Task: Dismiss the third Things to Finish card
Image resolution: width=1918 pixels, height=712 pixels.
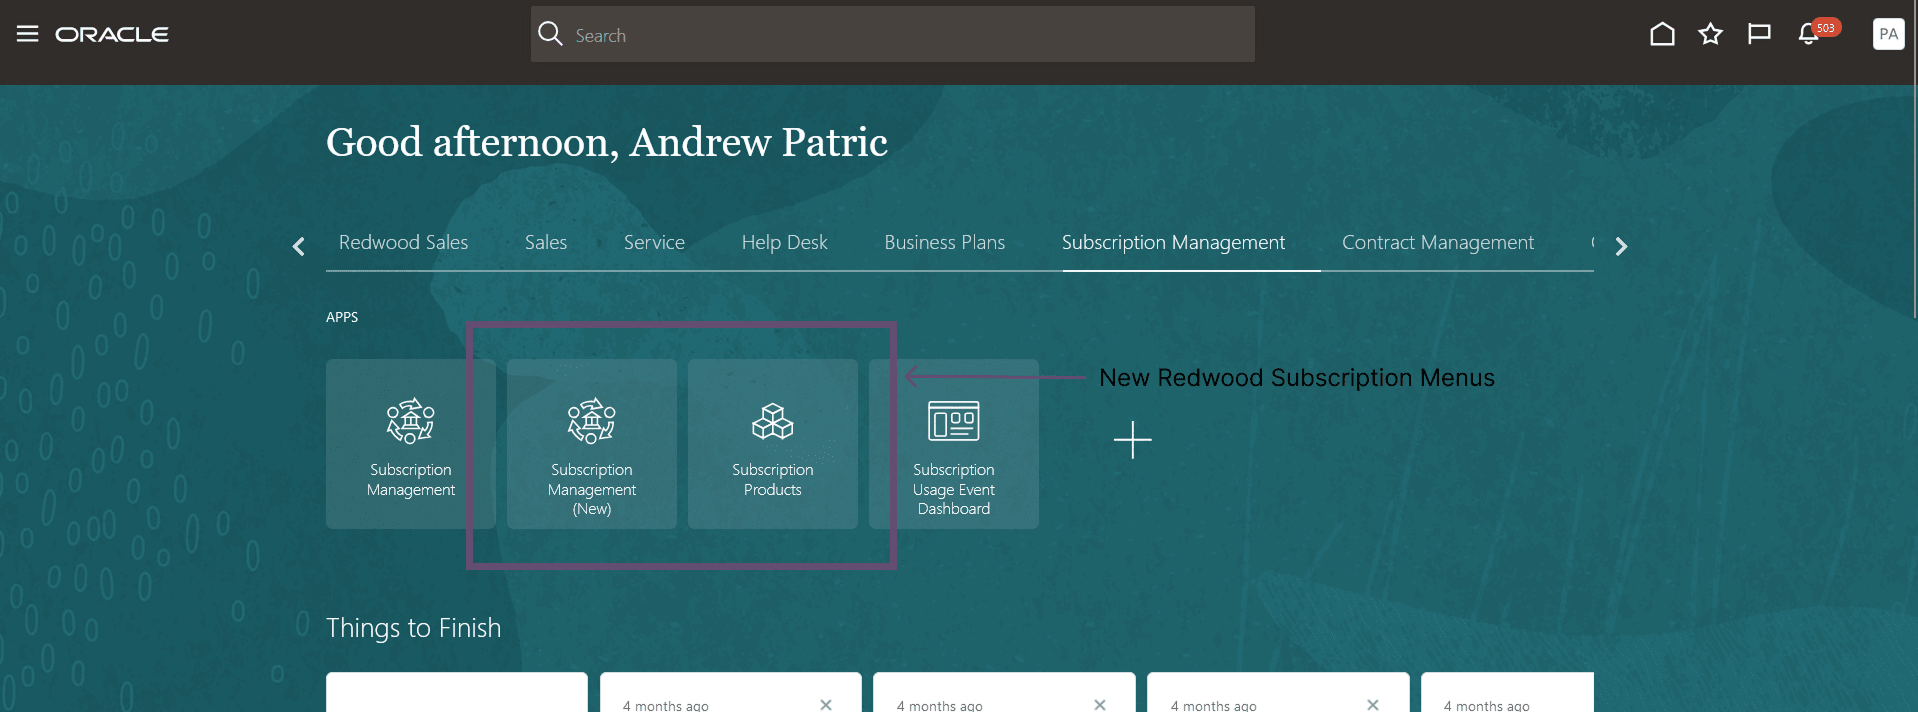Action: point(1100,705)
